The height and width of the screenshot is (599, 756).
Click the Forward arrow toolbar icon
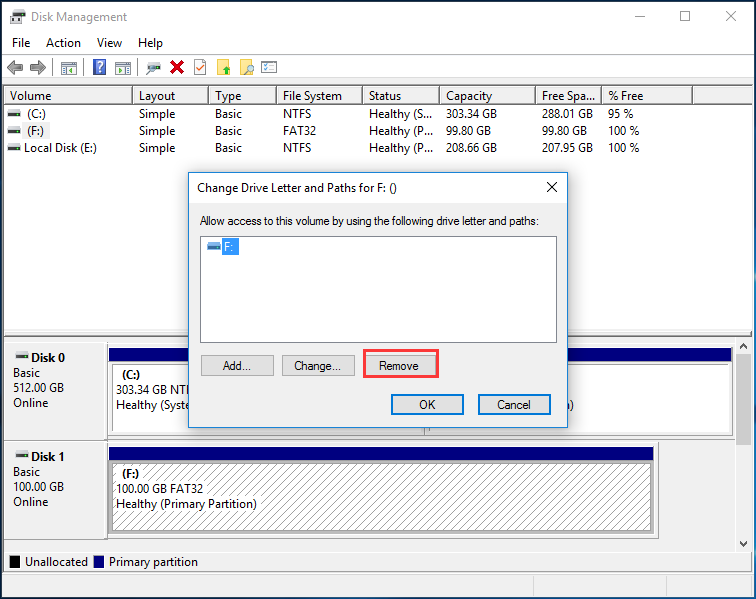[38, 68]
